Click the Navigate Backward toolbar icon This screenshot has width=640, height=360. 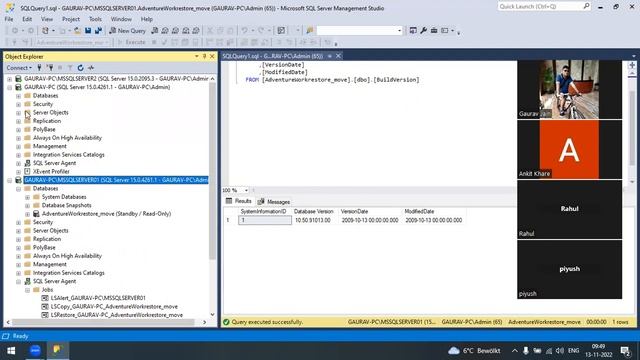pos(15,31)
